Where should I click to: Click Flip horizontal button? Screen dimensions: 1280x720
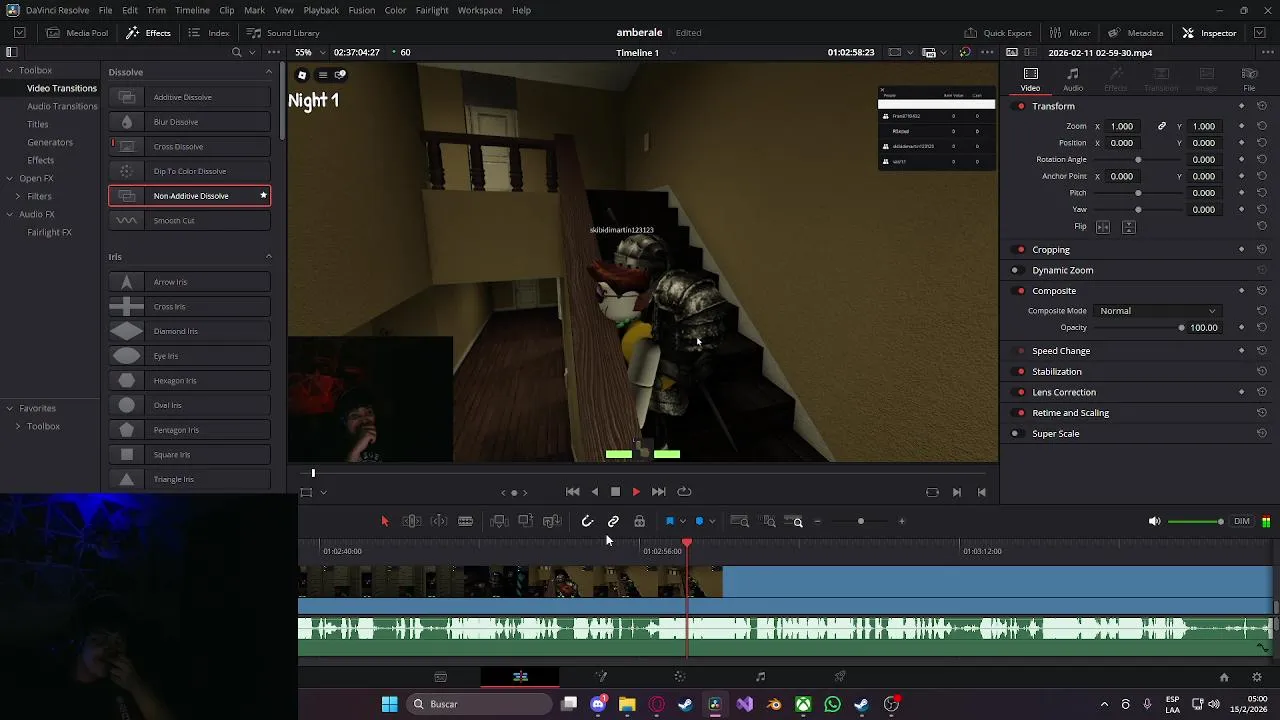[1103, 227]
